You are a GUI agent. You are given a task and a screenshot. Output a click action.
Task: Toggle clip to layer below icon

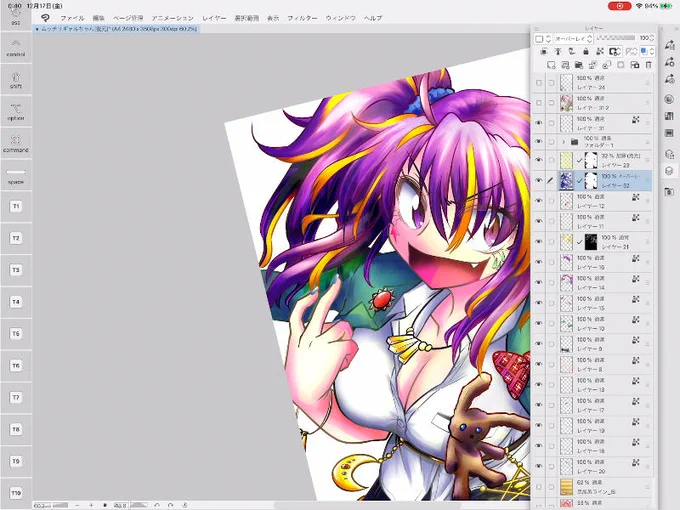tap(544, 52)
